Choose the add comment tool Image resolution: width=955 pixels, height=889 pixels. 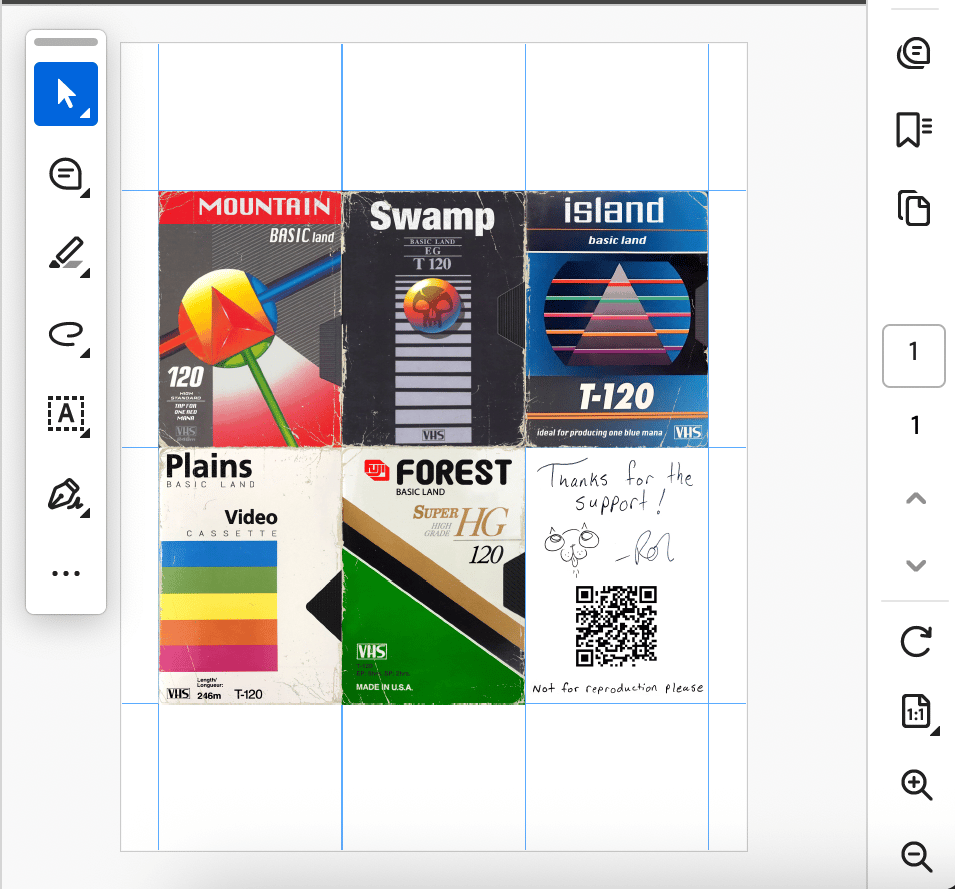pos(66,175)
